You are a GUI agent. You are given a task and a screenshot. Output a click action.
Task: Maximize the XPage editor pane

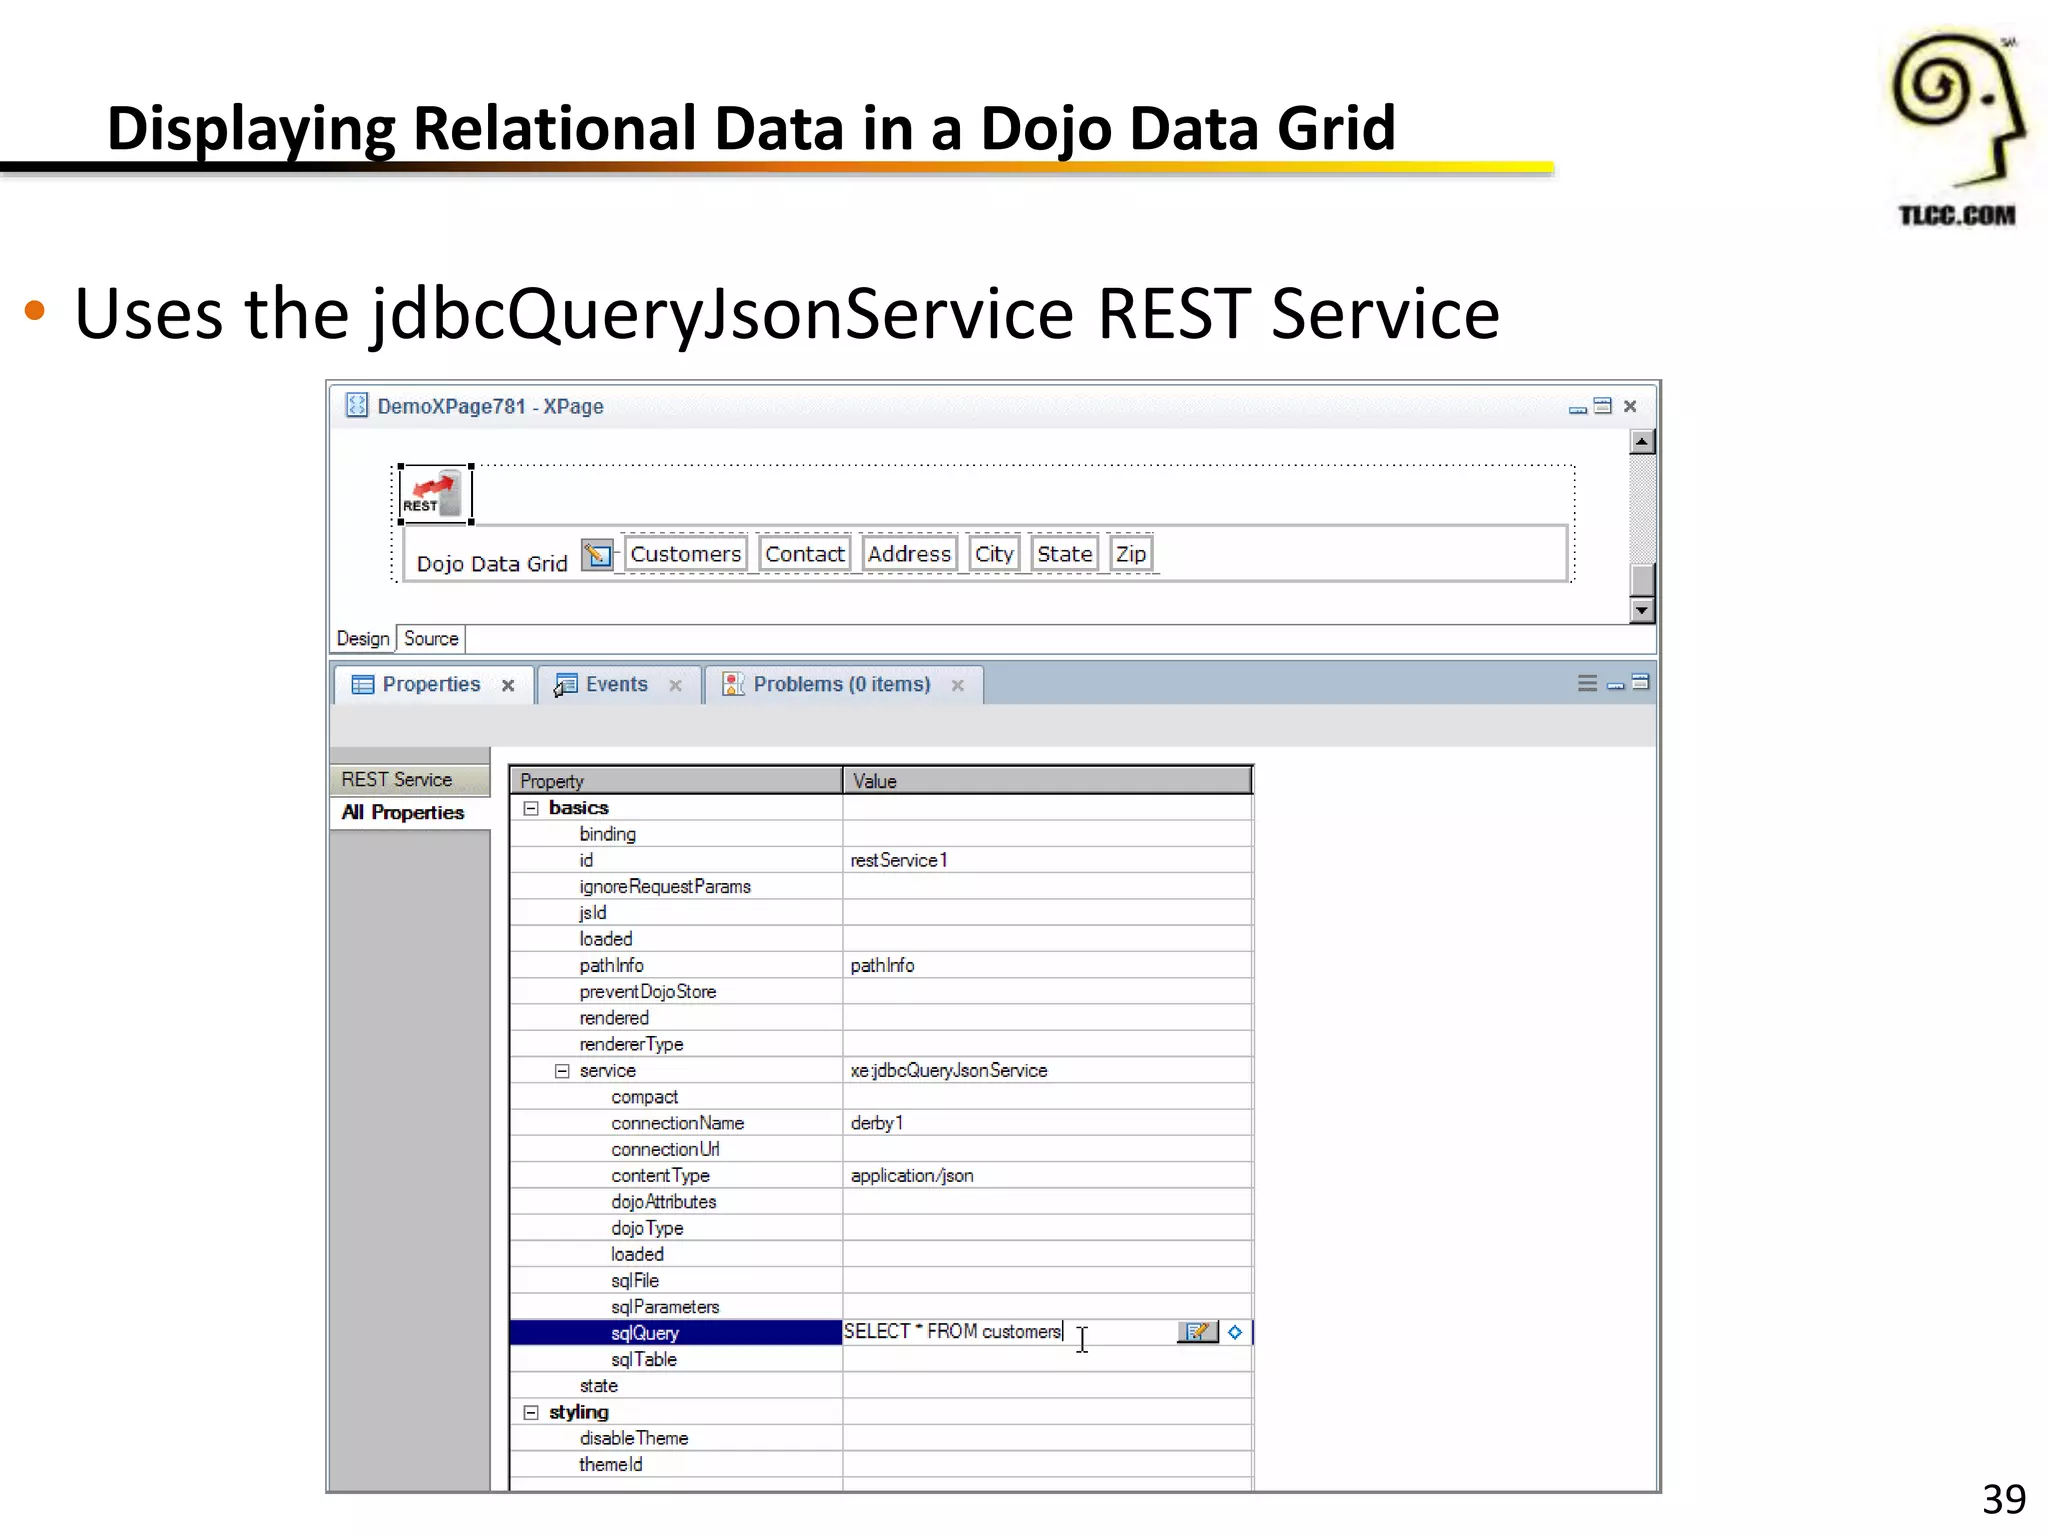coord(1603,406)
